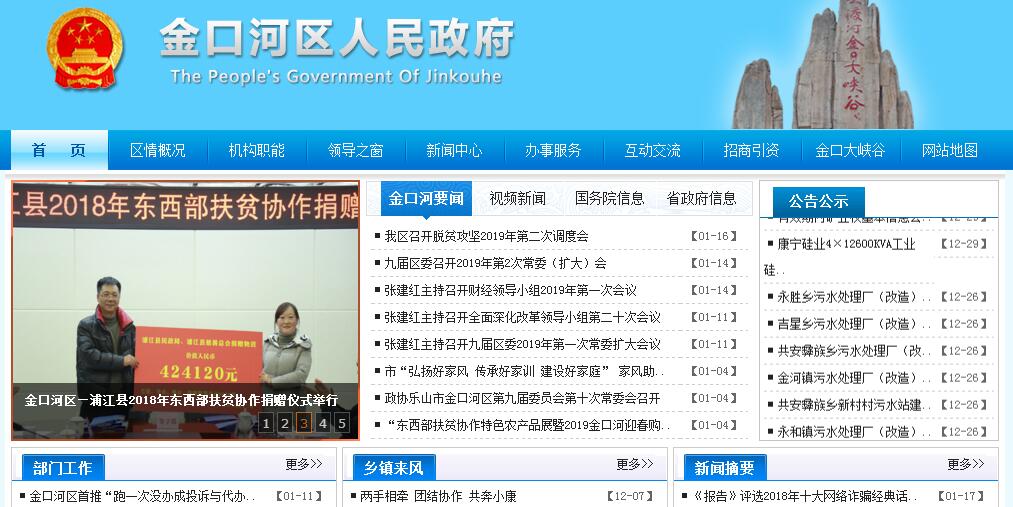Go to 机构职能 in navigation bar
Viewport: 1013px width, 507px height.
point(256,150)
